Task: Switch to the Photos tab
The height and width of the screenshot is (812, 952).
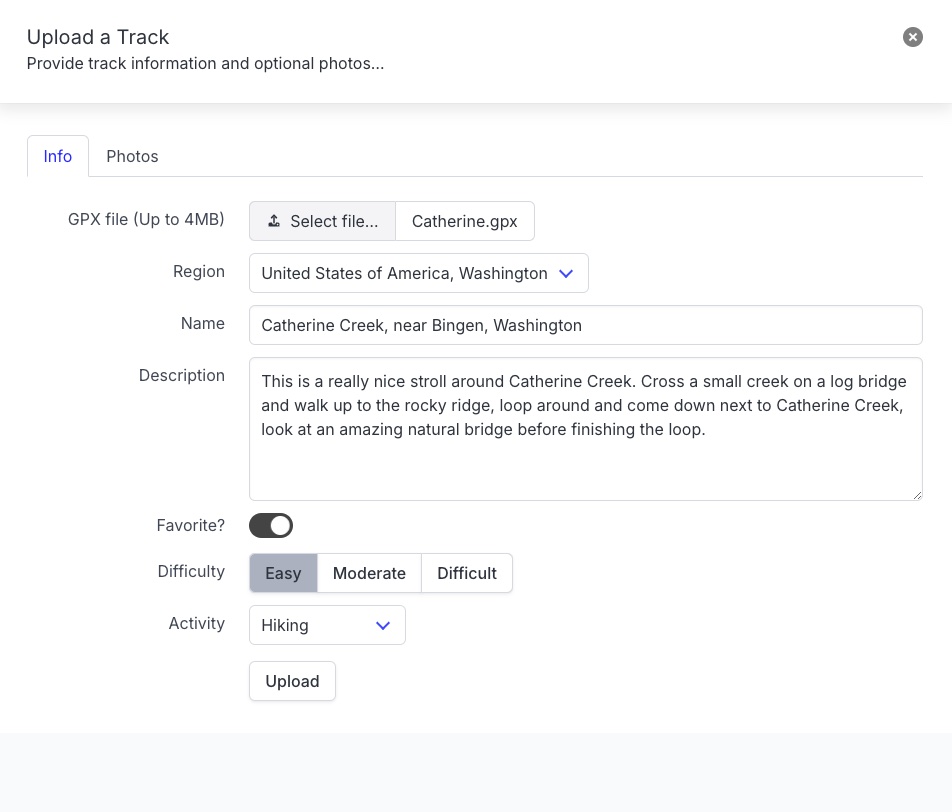Action: tap(132, 156)
